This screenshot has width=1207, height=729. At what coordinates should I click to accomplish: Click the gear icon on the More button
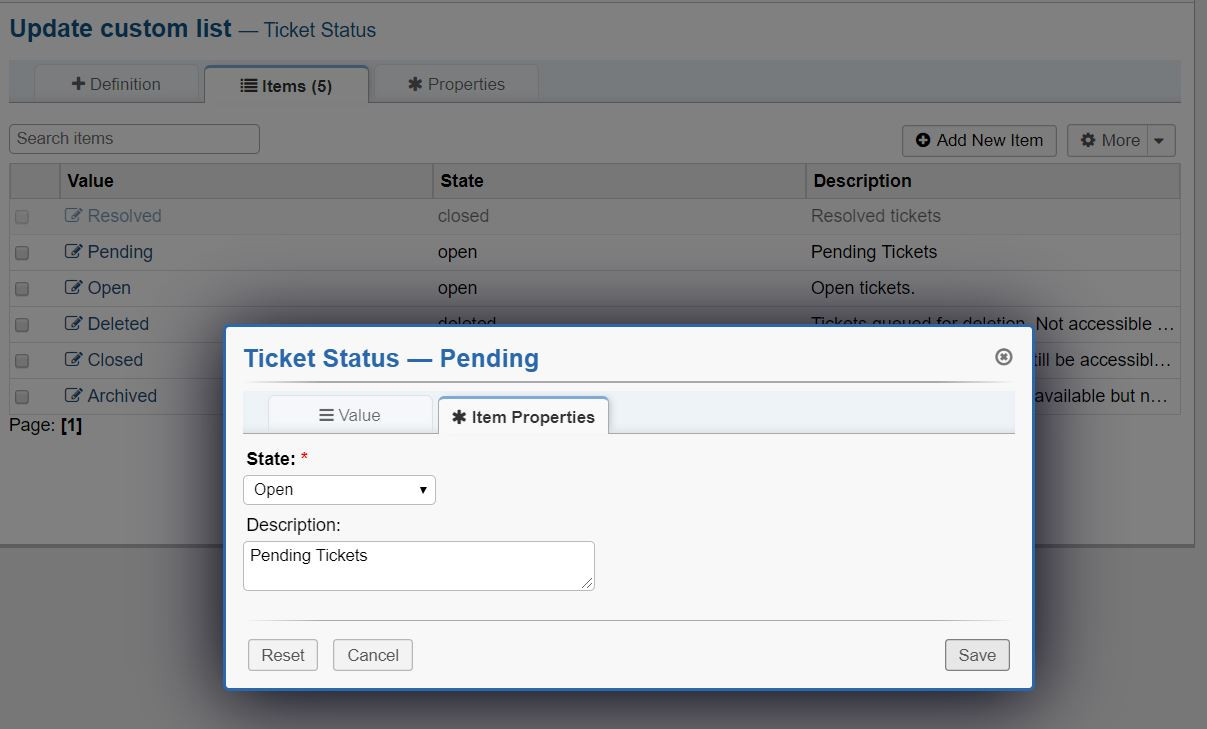1088,141
